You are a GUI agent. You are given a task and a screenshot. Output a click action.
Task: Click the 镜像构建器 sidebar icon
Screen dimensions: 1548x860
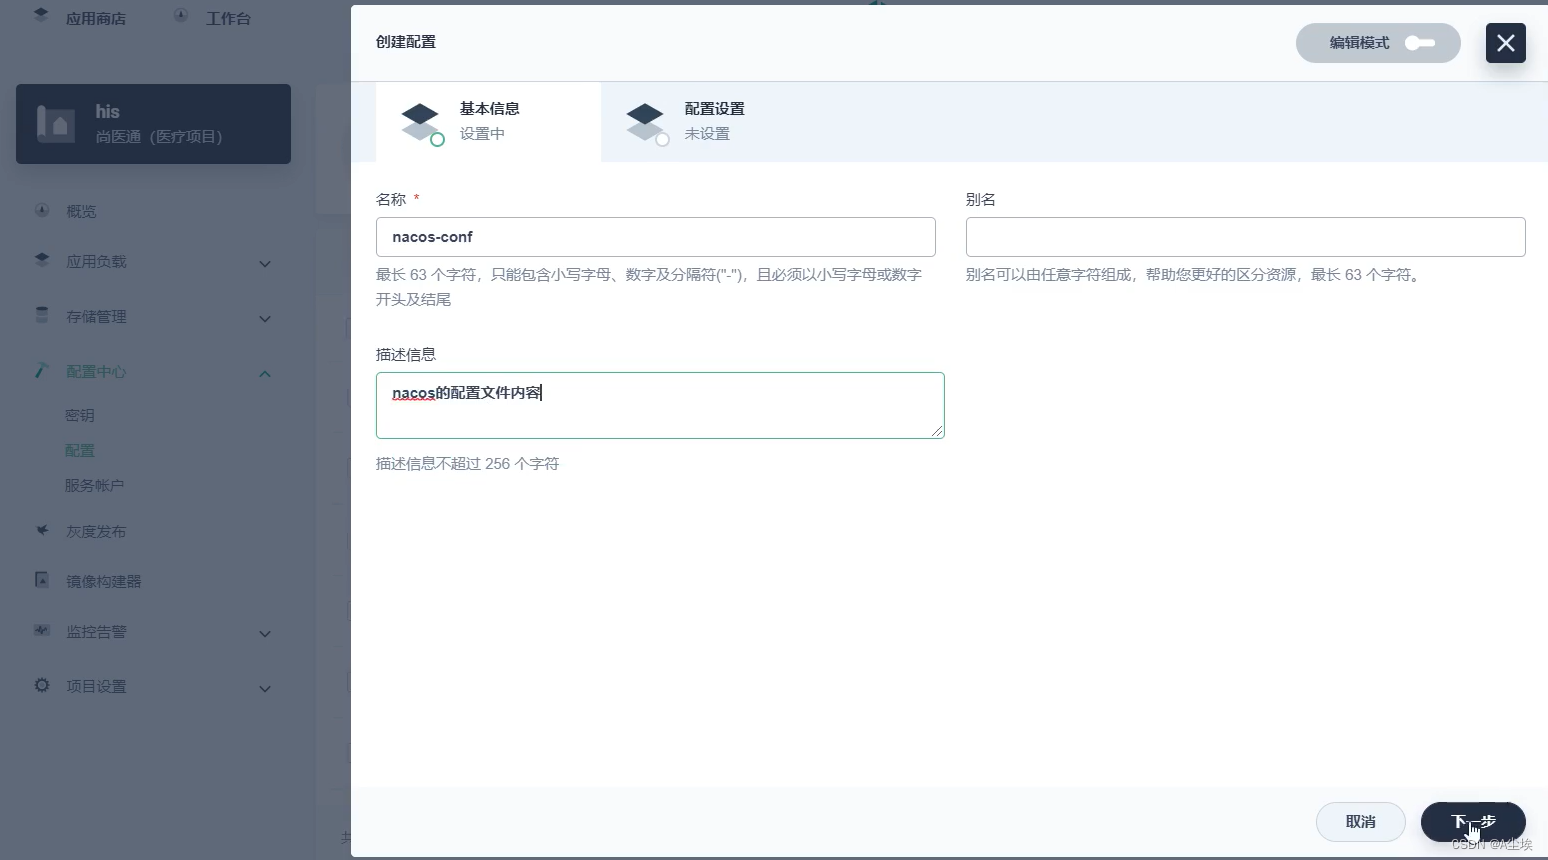(42, 580)
